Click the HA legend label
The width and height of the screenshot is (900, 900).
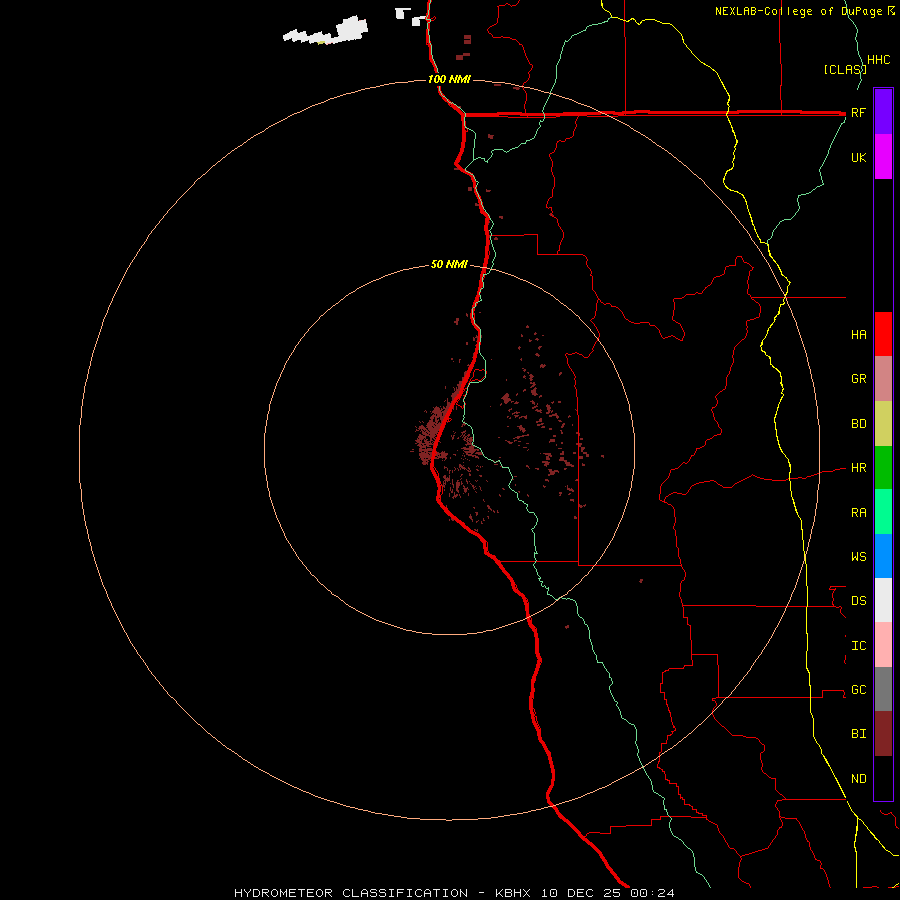tap(858, 335)
